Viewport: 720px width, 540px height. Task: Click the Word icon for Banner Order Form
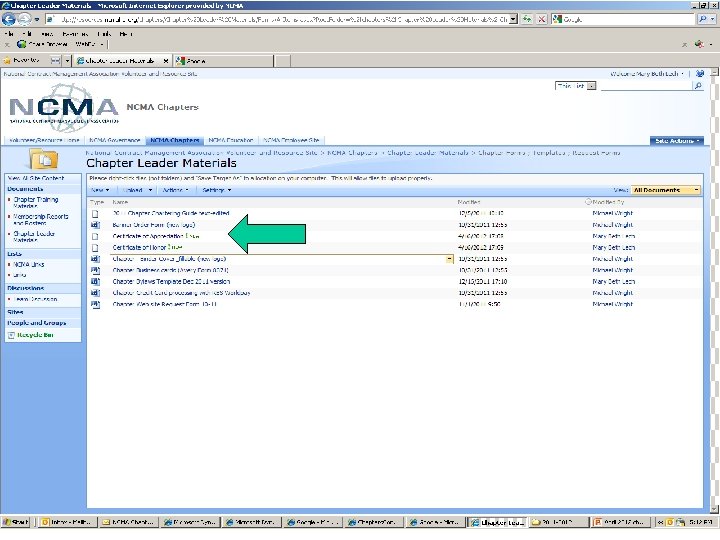pyautogui.click(x=95, y=225)
